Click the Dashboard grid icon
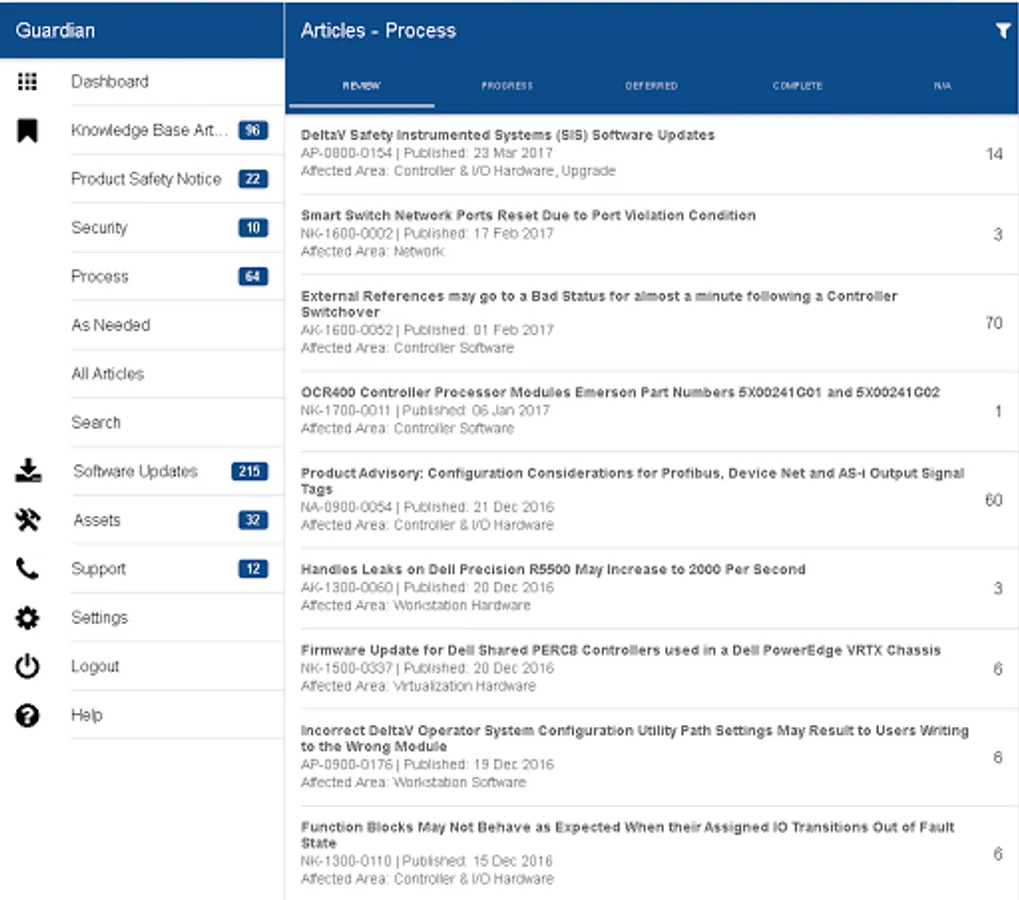The height and width of the screenshot is (900, 1019). click(27, 81)
